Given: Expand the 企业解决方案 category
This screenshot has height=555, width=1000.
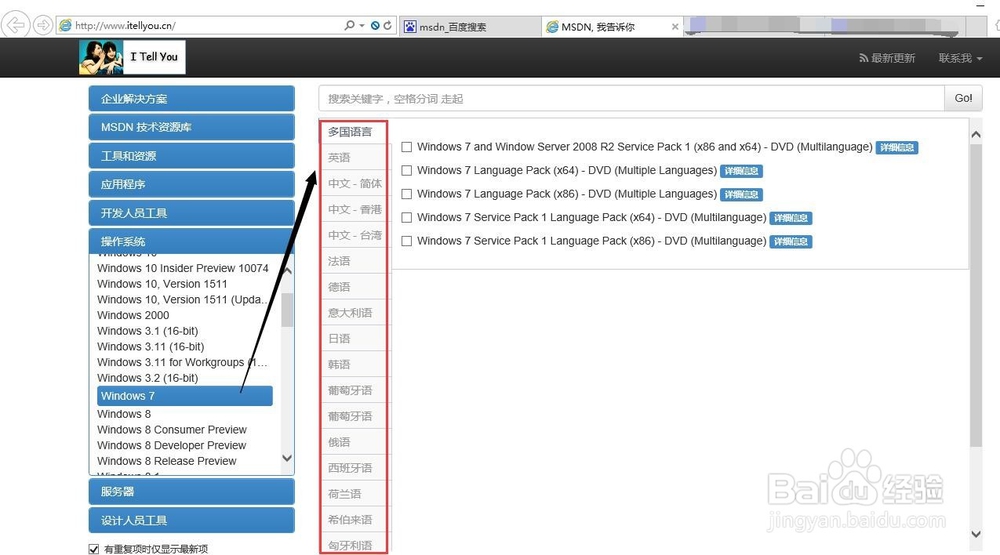Looking at the screenshot, I should point(191,98).
